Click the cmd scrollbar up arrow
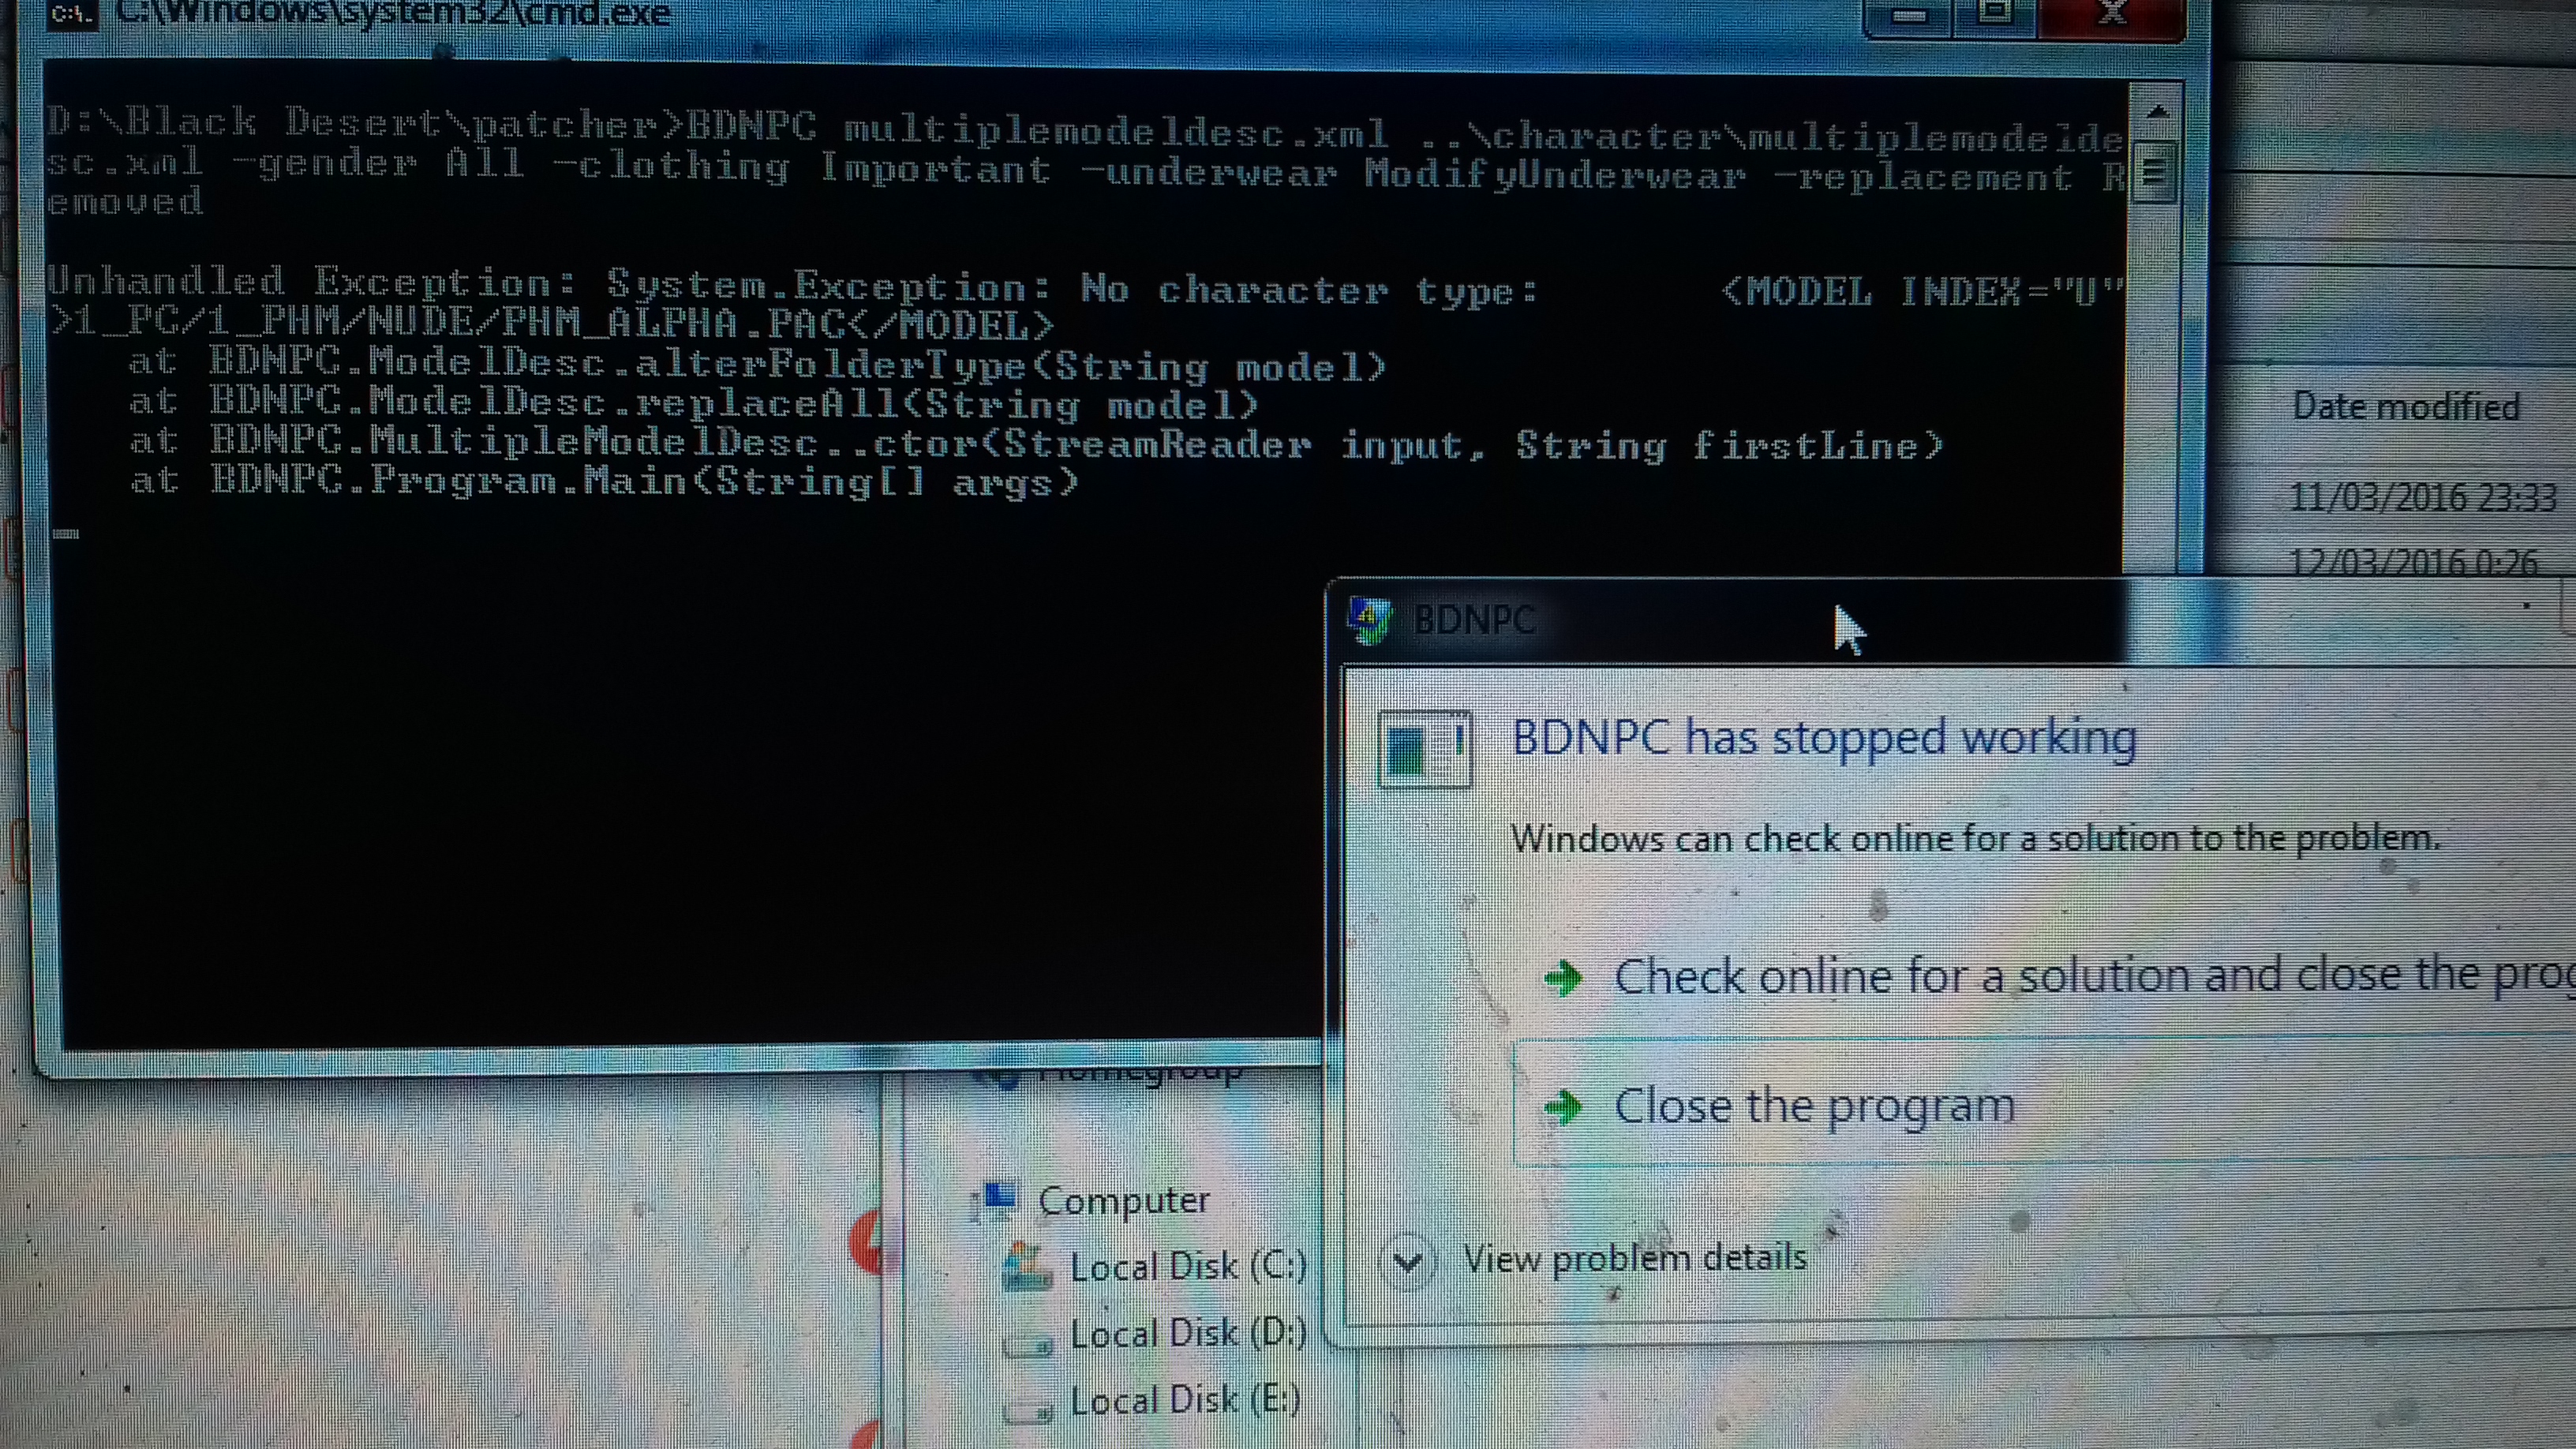Screen dimensions: 2576x1449 click(2157, 111)
